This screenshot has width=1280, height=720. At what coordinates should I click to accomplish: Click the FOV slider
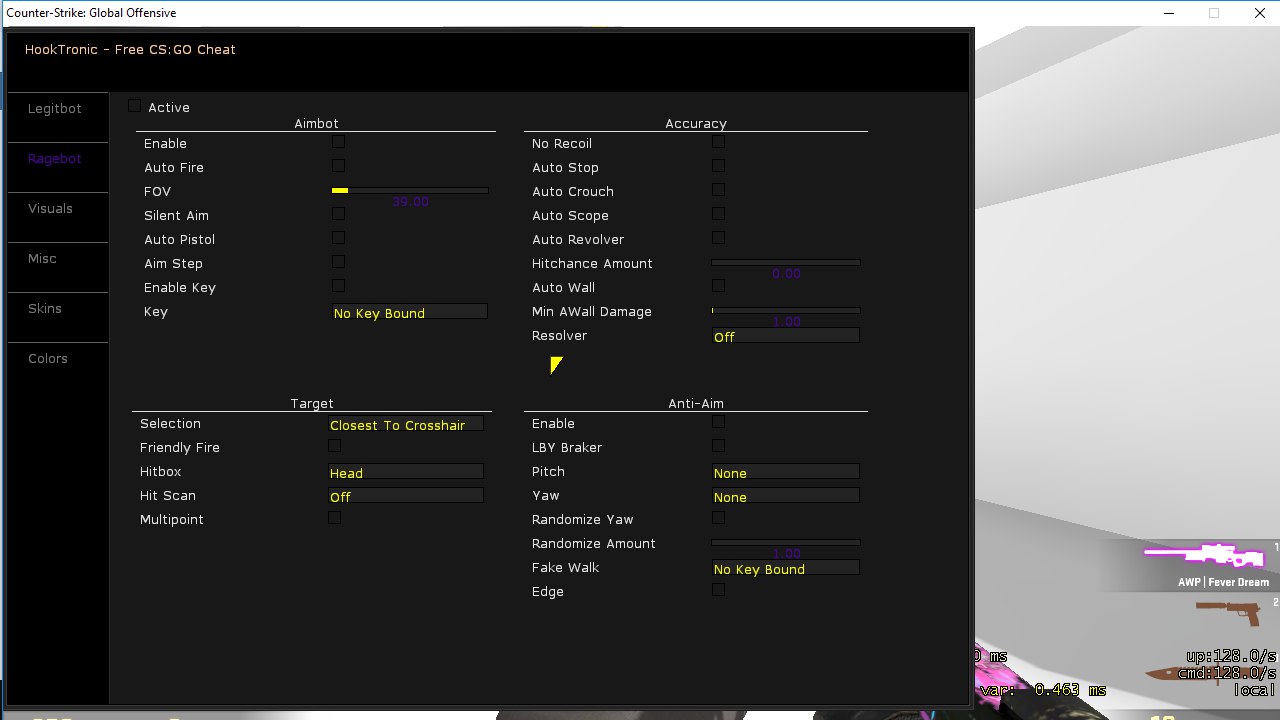410,190
